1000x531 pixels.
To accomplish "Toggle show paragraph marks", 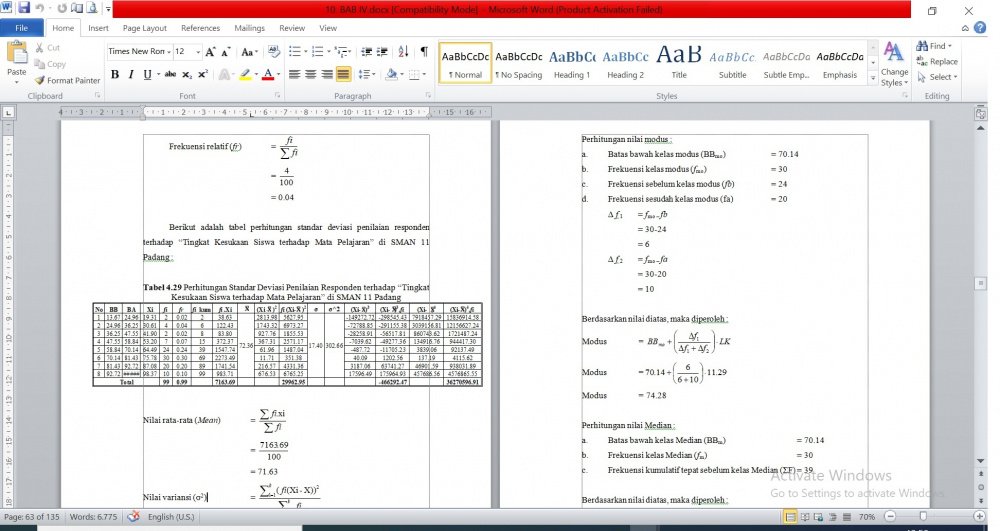I will pos(424,52).
